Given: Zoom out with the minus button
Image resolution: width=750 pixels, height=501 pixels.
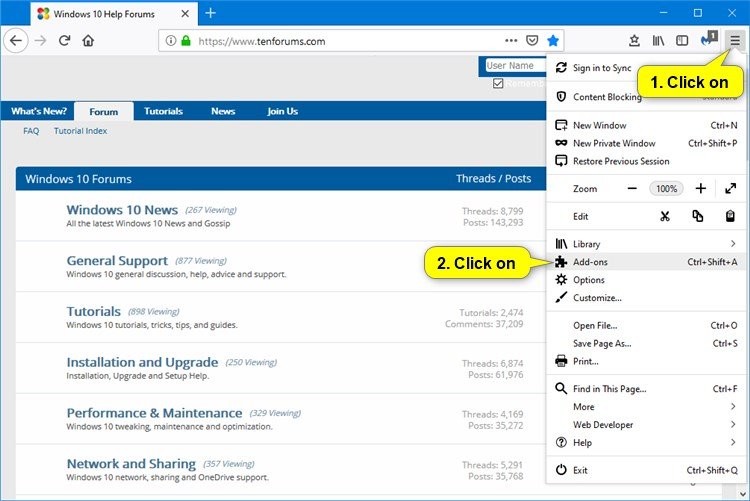Looking at the screenshot, I should (x=632, y=189).
